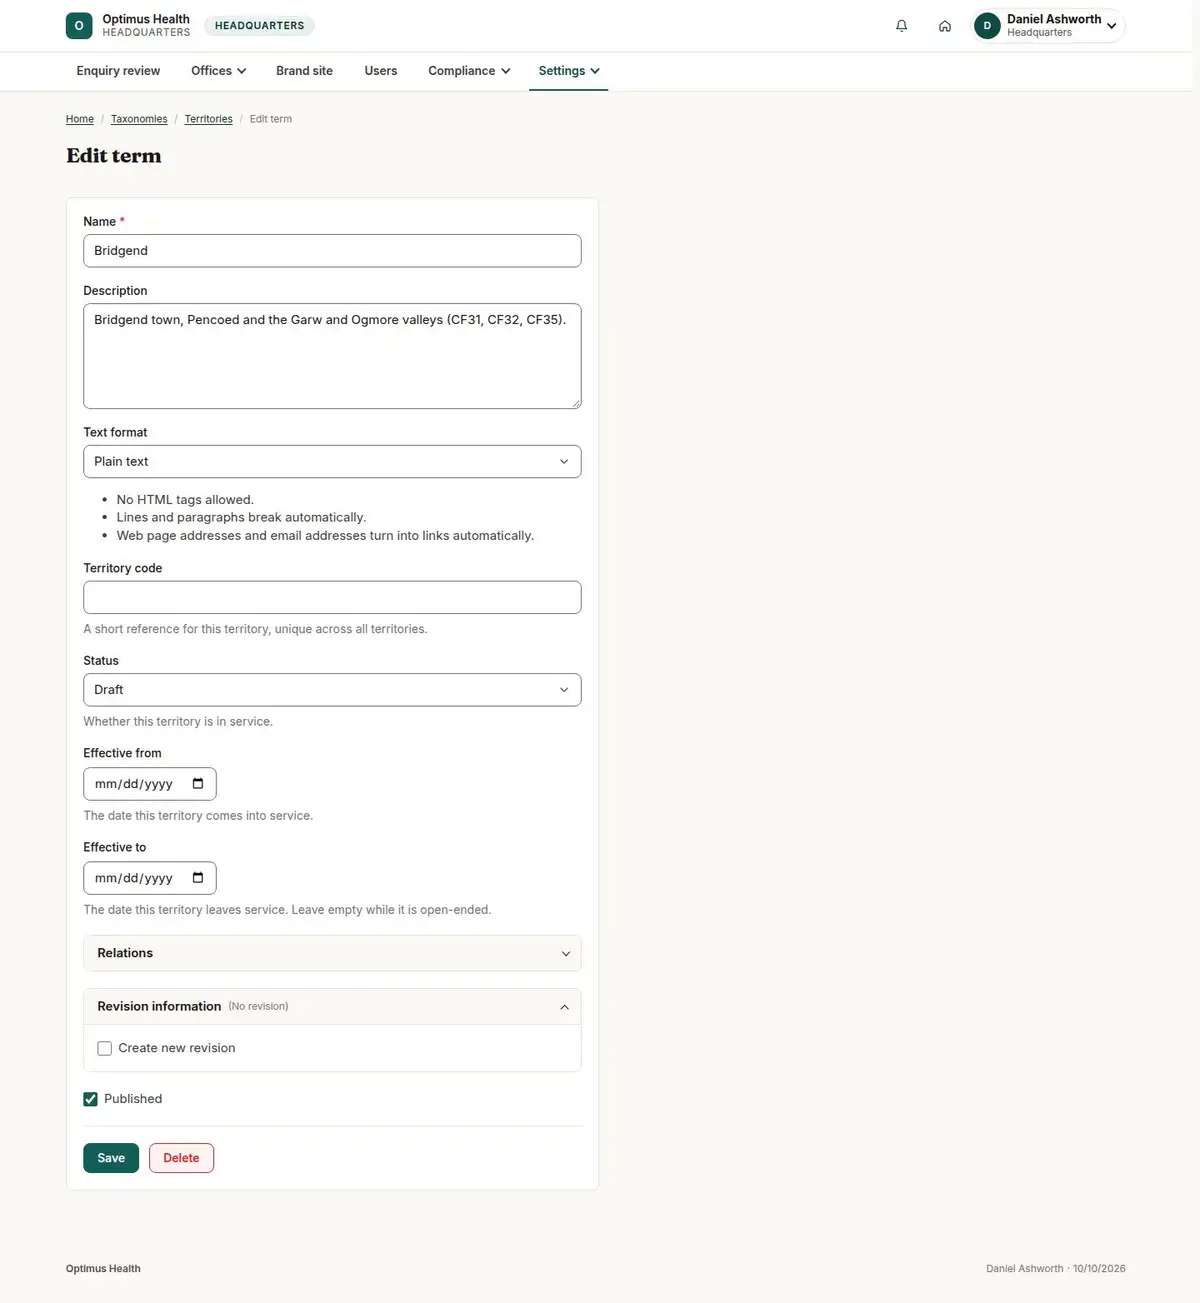Open the Text format dropdown

332,462
